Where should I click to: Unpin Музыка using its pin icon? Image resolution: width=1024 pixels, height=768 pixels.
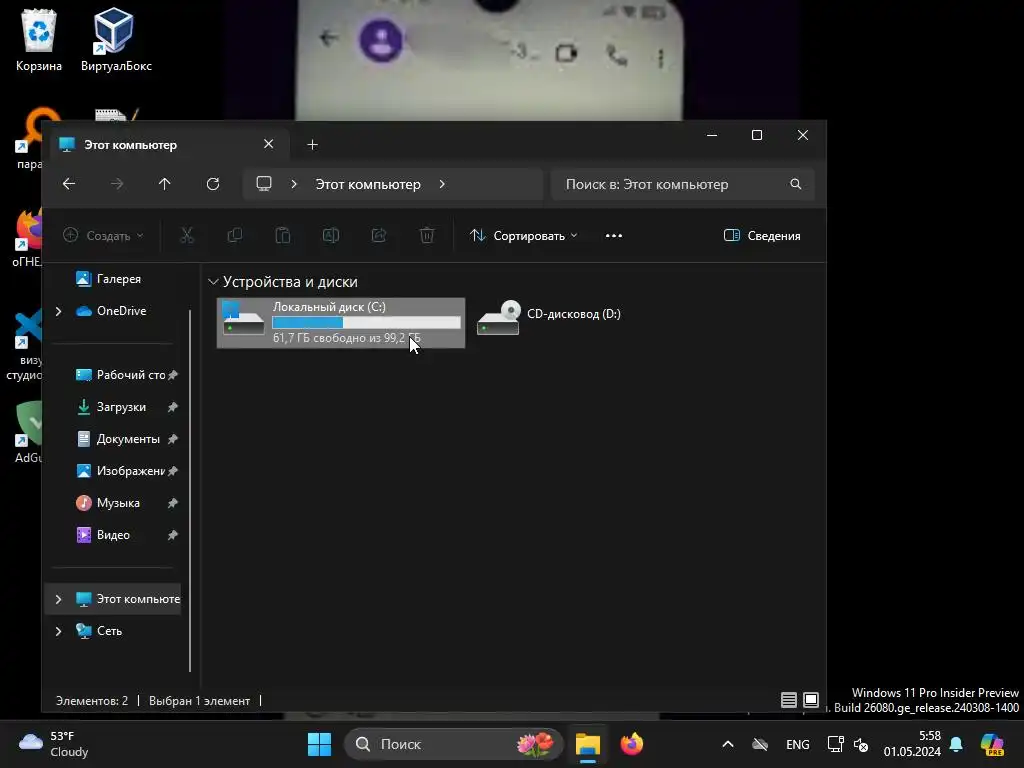tap(172, 503)
